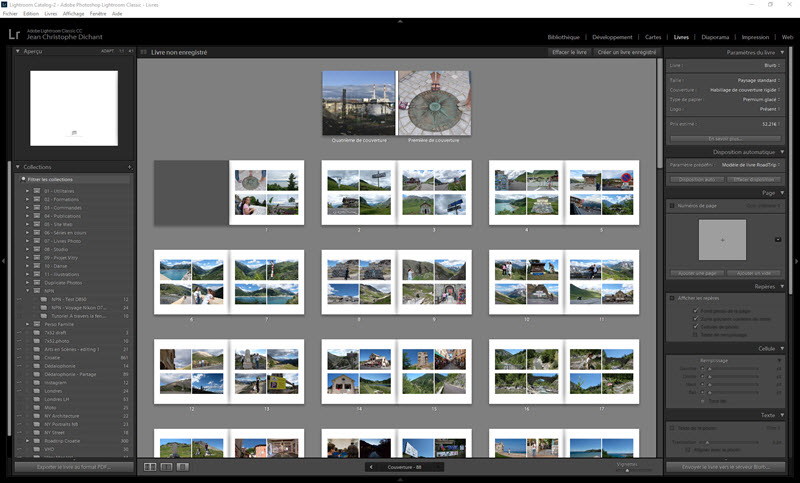Open Type de papier Premium glacé dropdown
The height and width of the screenshot is (483, 800).
[x=761, y=99]
